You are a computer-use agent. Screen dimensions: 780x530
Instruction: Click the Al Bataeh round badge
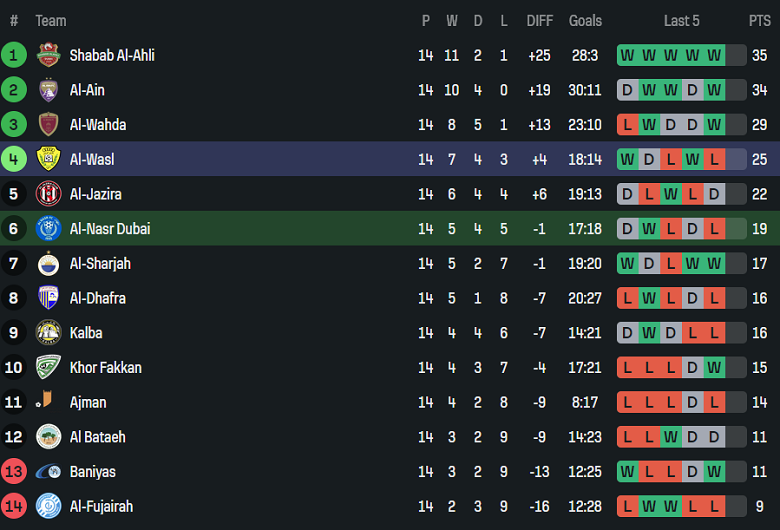click(48, 437)
